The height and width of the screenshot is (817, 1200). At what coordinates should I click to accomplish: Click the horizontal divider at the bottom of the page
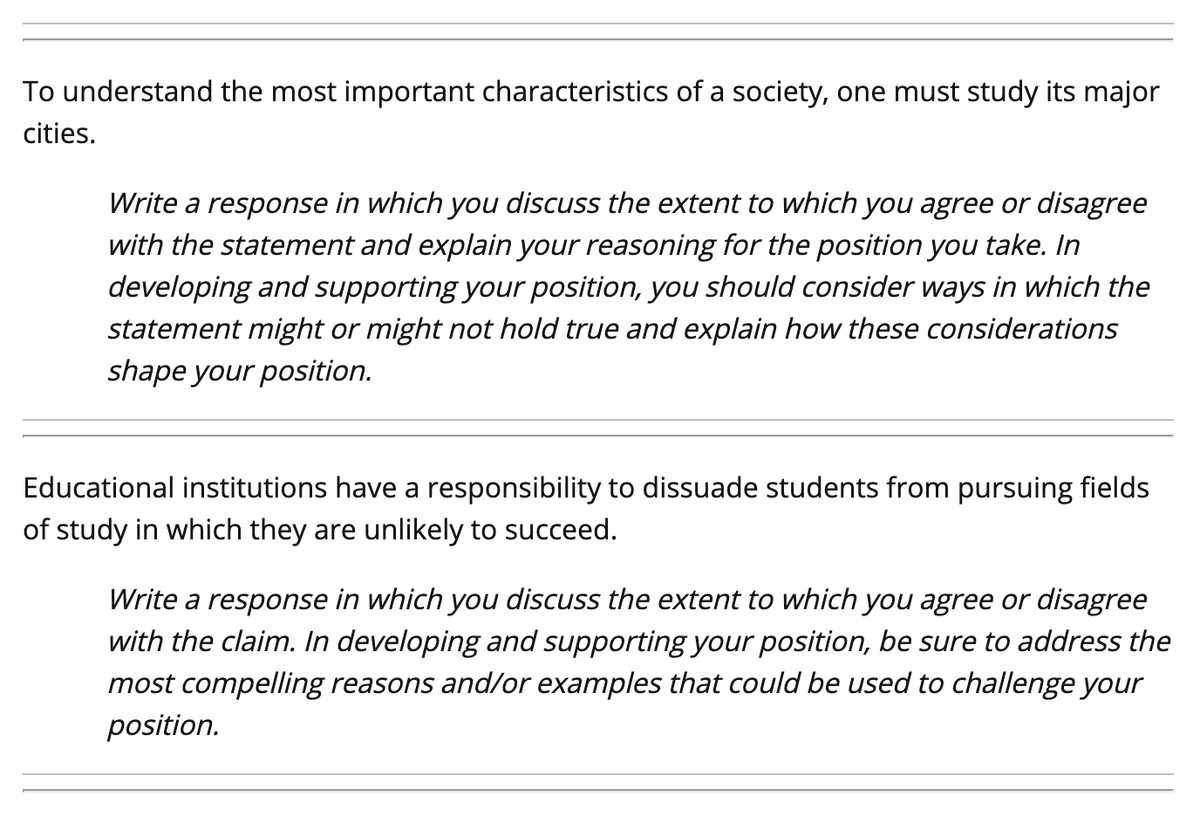click(597, 782)
